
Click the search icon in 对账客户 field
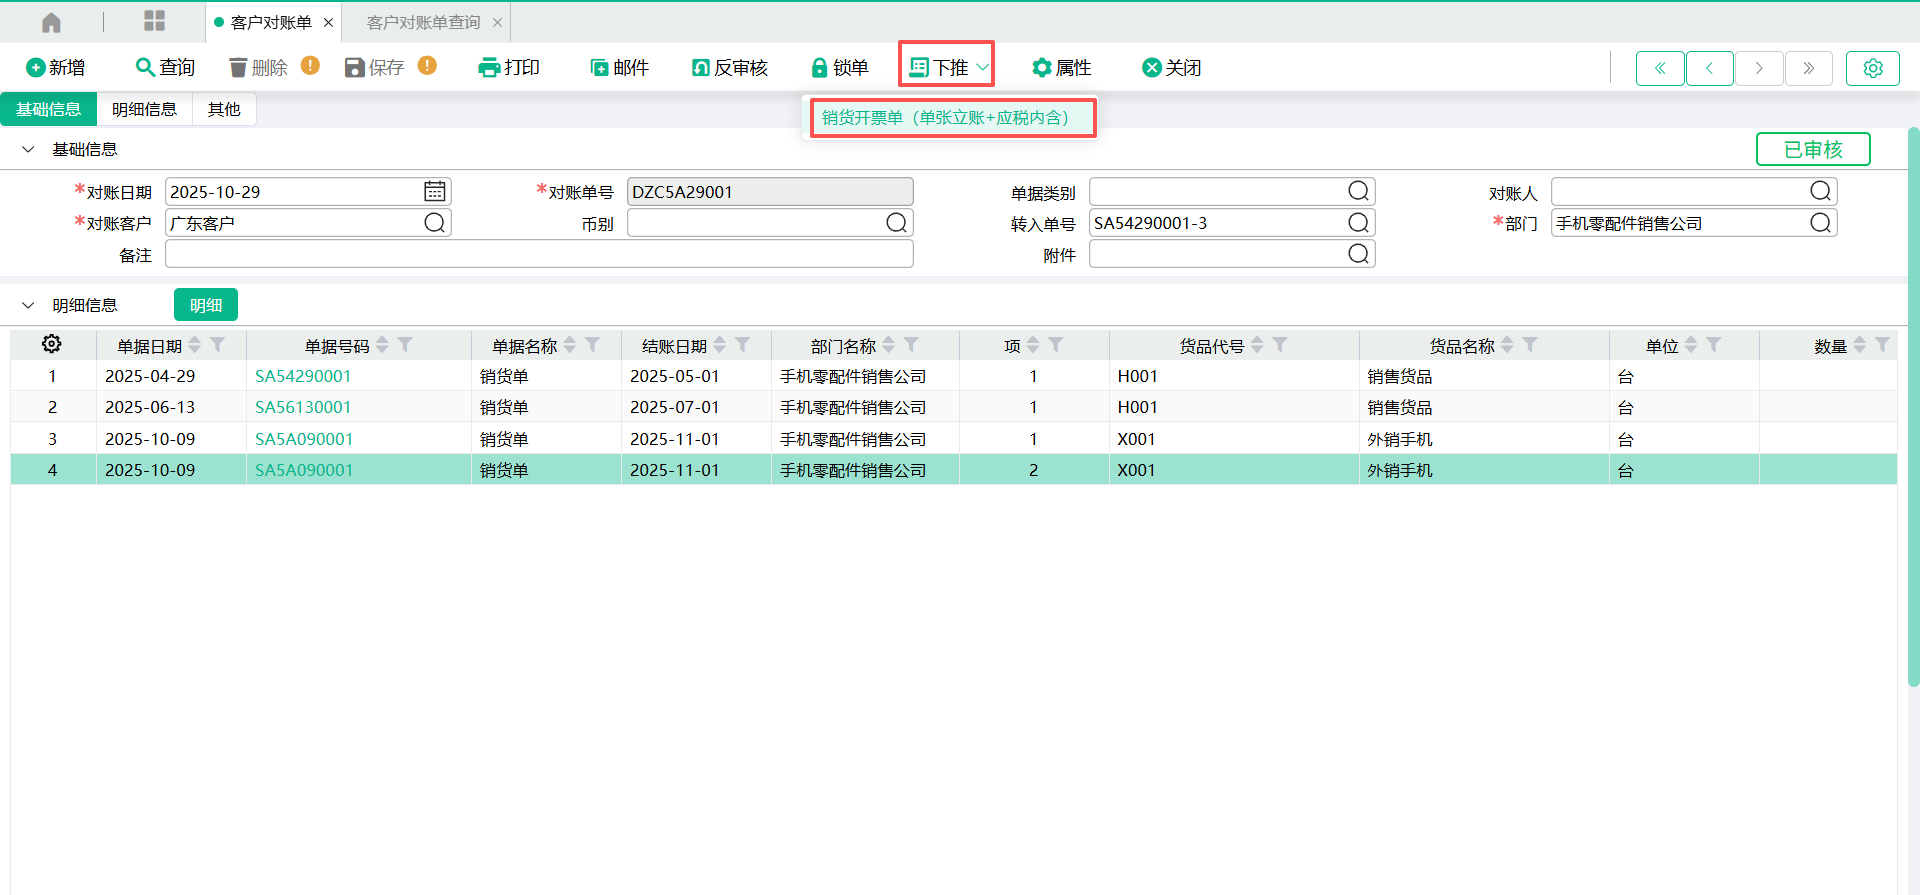434,223
